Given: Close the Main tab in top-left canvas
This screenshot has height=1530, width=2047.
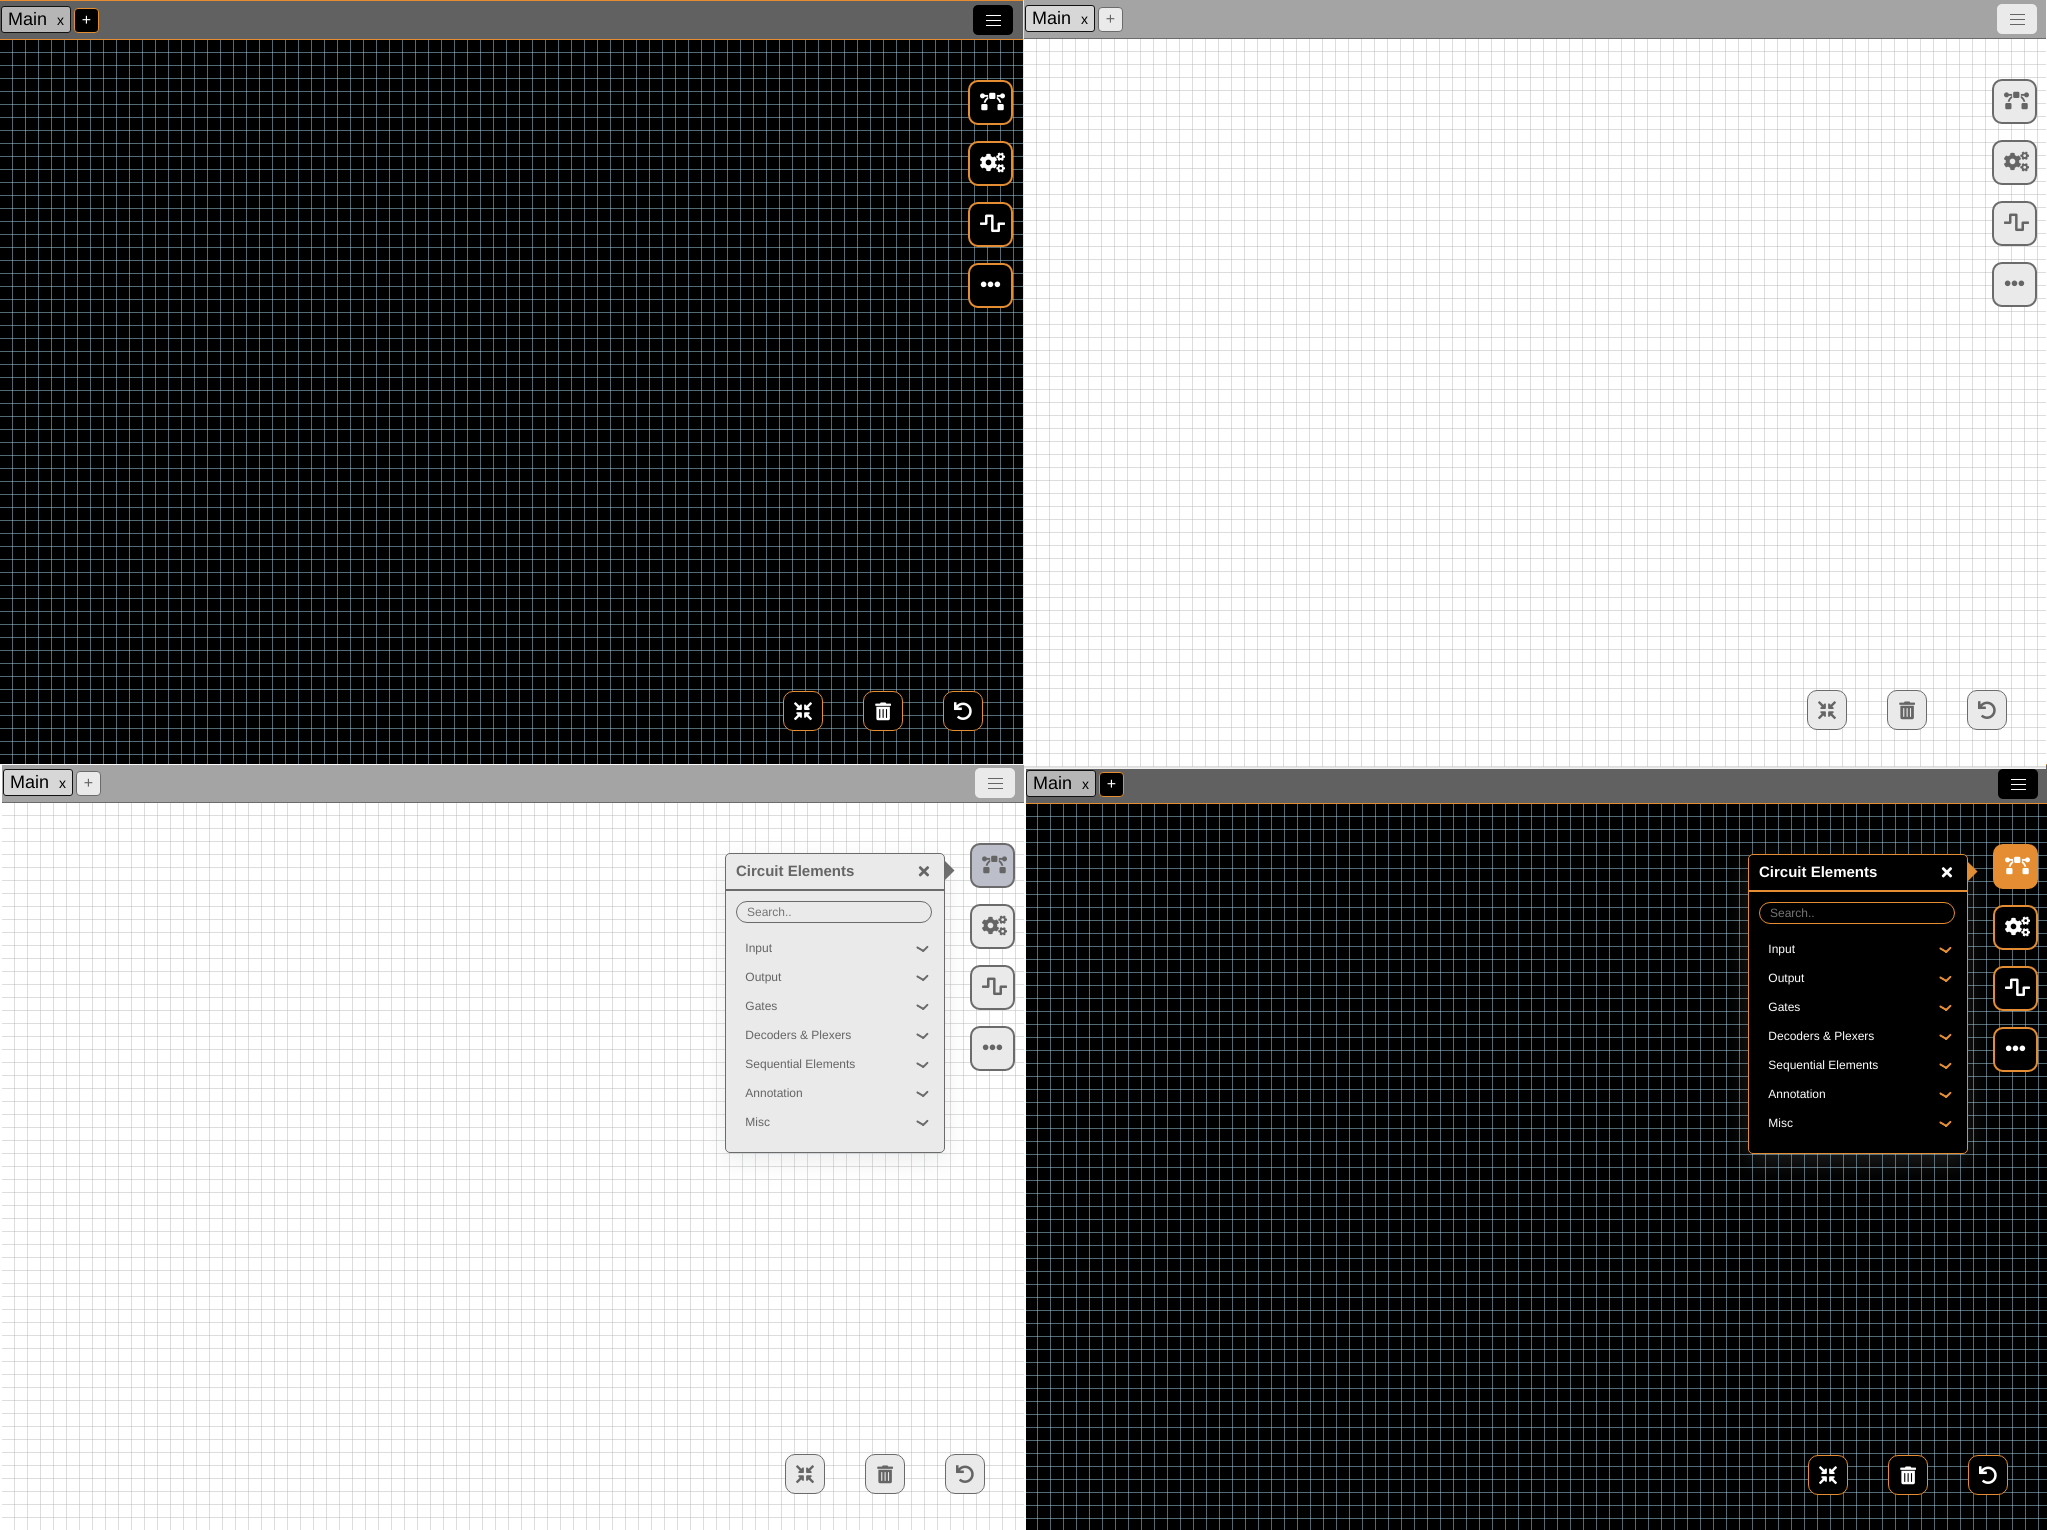Looking at the screenshot, I should pos(60,20).
